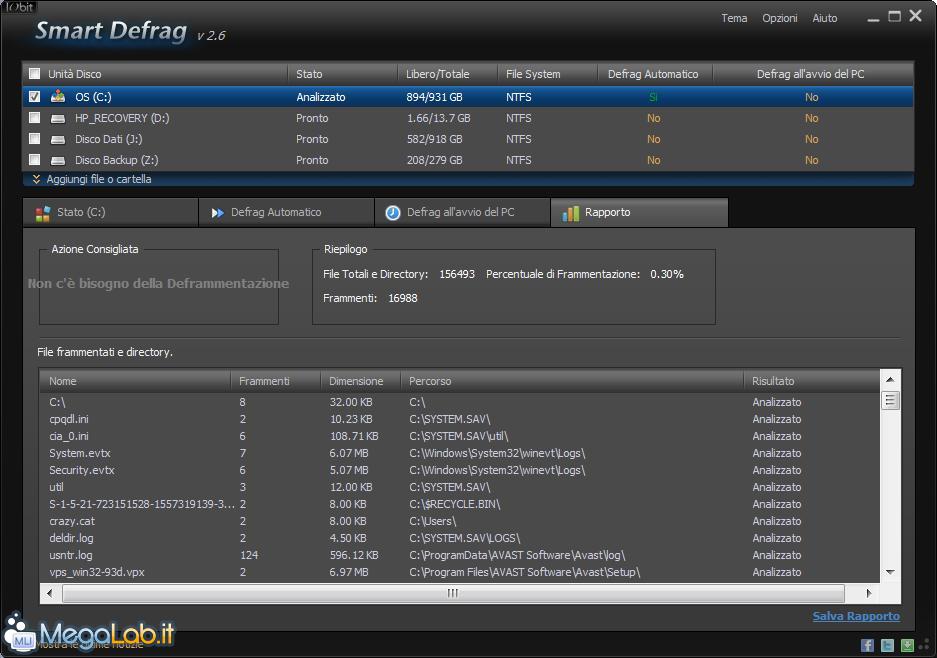Click the Salva Rapporto link
Image resolution: width=937 pixels, height=658 pixels.
coord(856,616)
